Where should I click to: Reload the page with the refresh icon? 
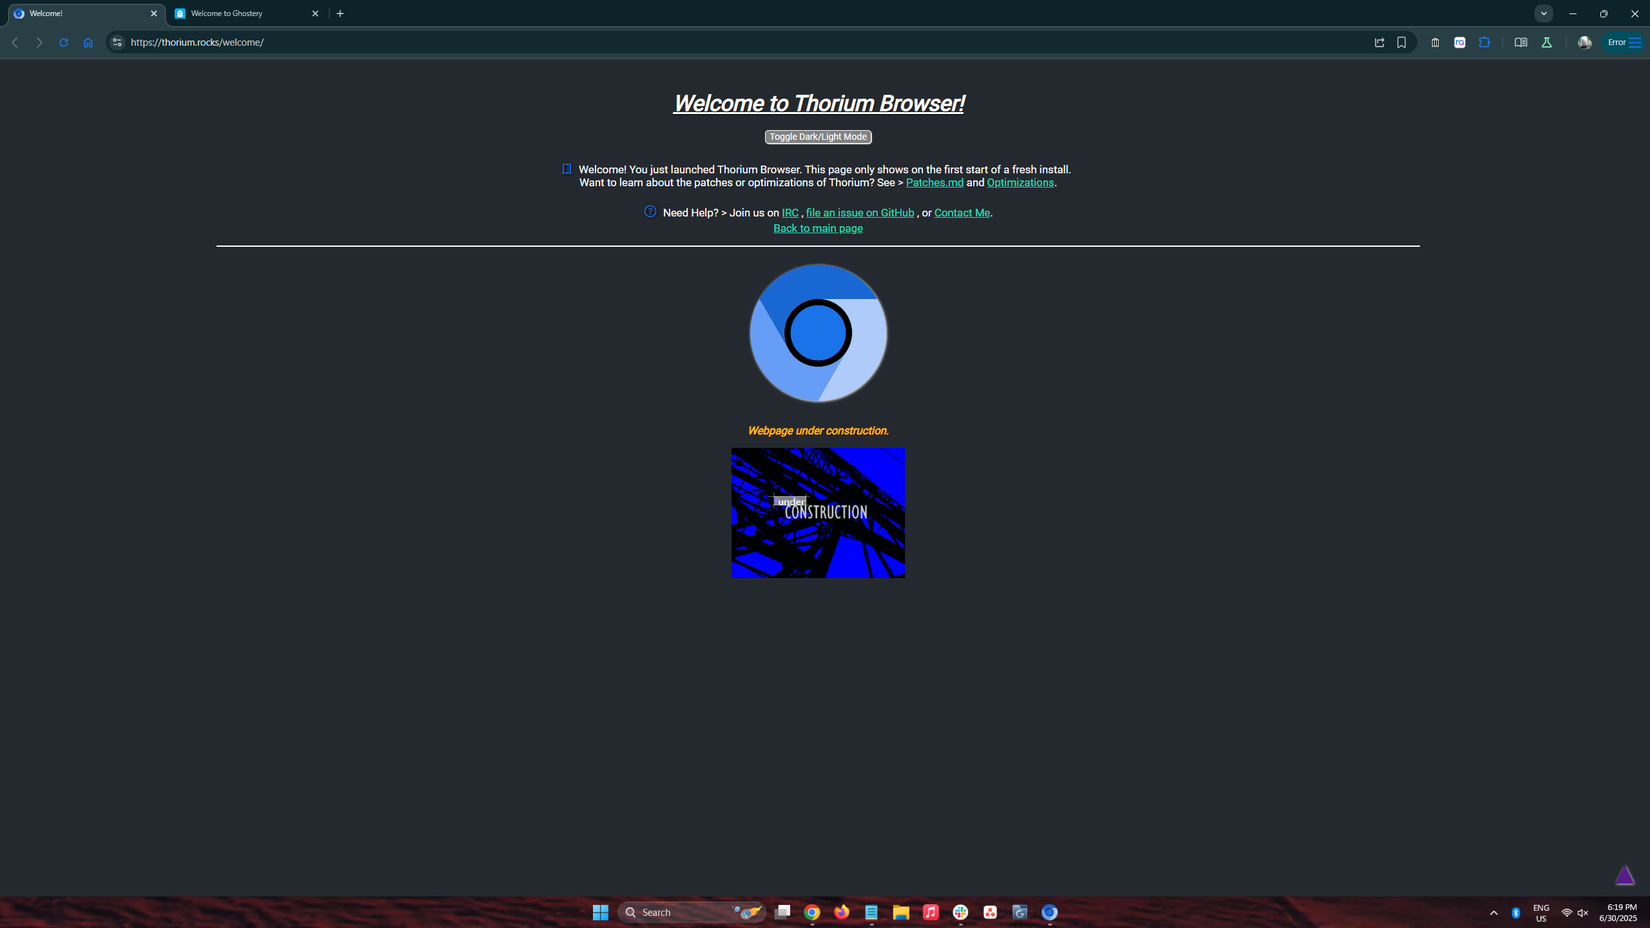(63, 42)
